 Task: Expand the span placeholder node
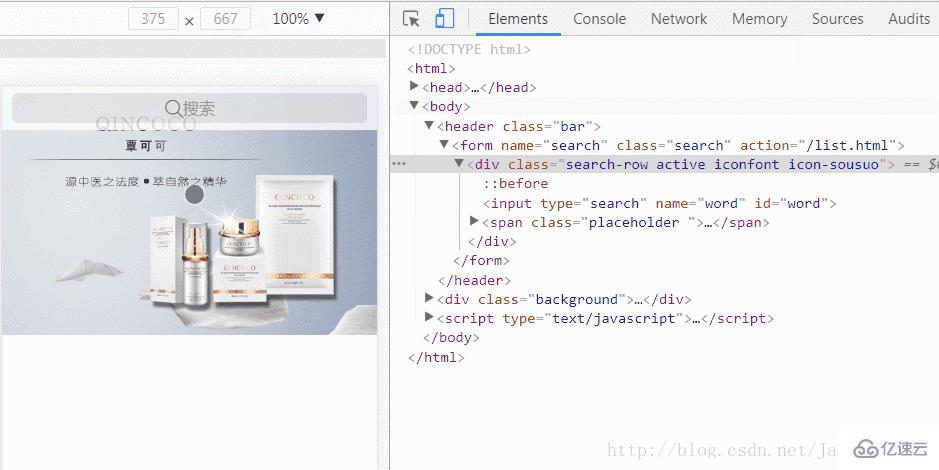point(474,221)
